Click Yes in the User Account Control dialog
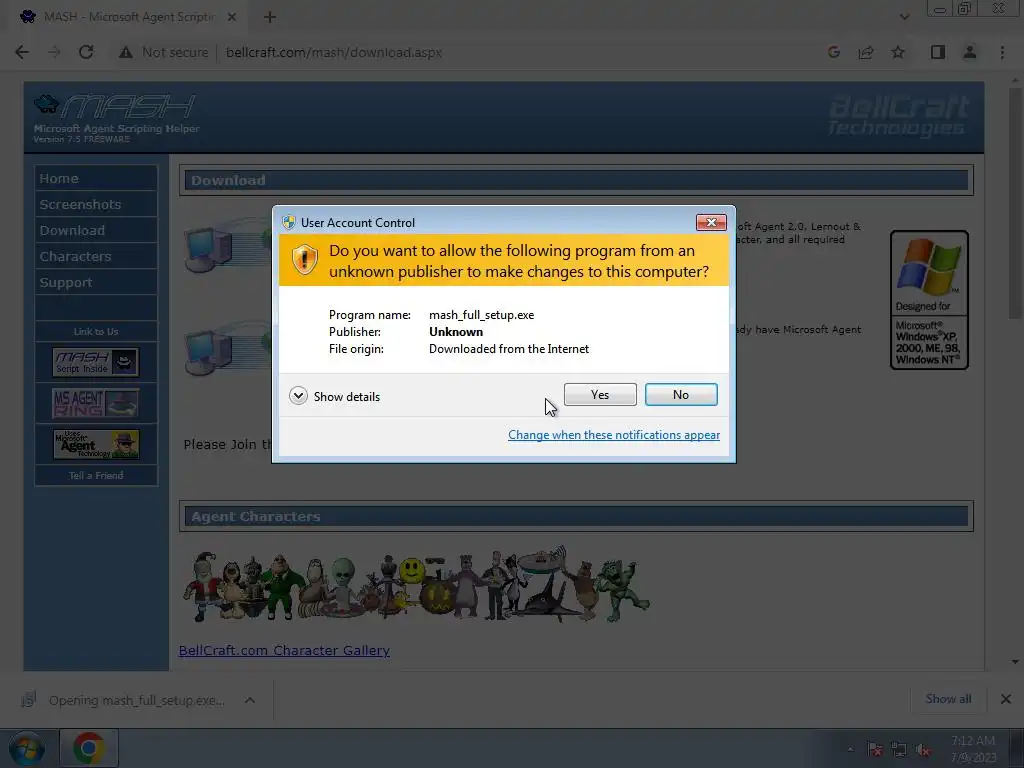The width and height of the screenshot is (1024, 768). tap(600, 394)
